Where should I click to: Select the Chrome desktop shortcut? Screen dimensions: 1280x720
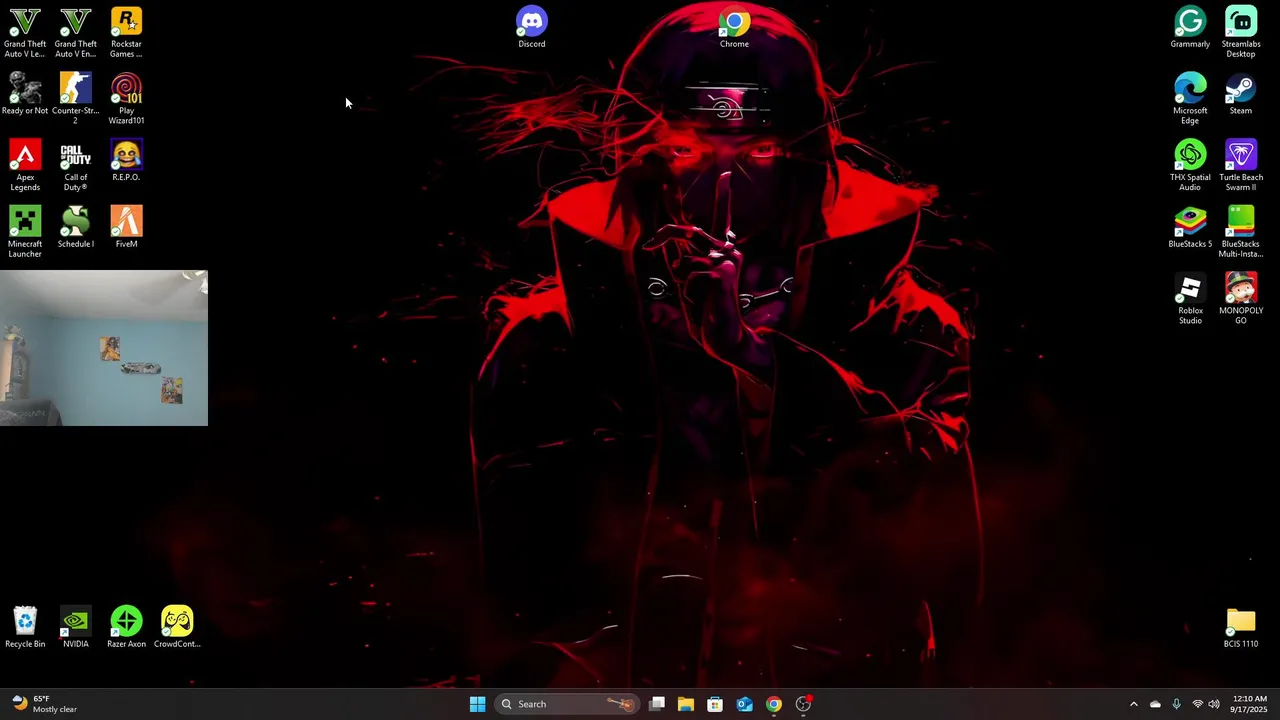pos(734,28)
